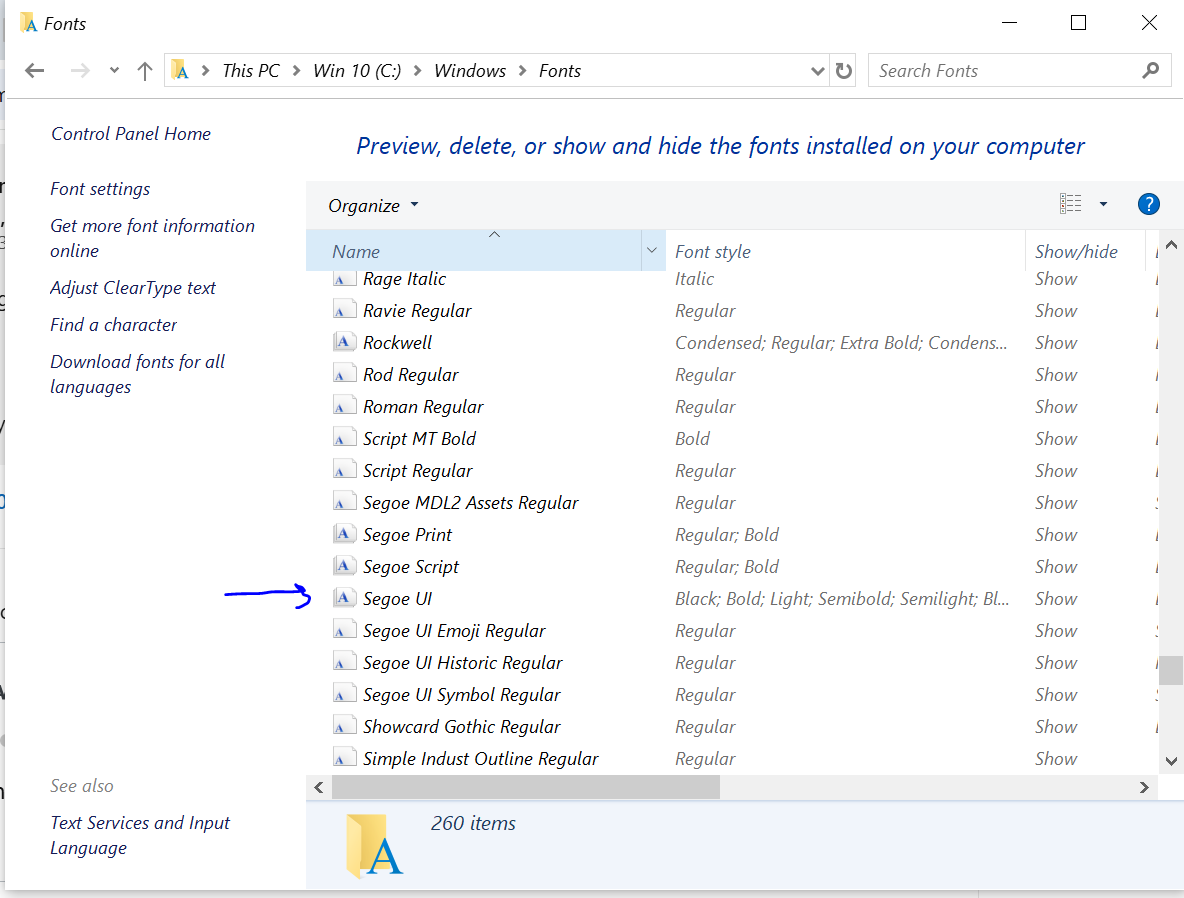Select the Segoe MDL2 Assets Regular icon
The width and height of the screenshot is (1184, 898).
(344, 502)
